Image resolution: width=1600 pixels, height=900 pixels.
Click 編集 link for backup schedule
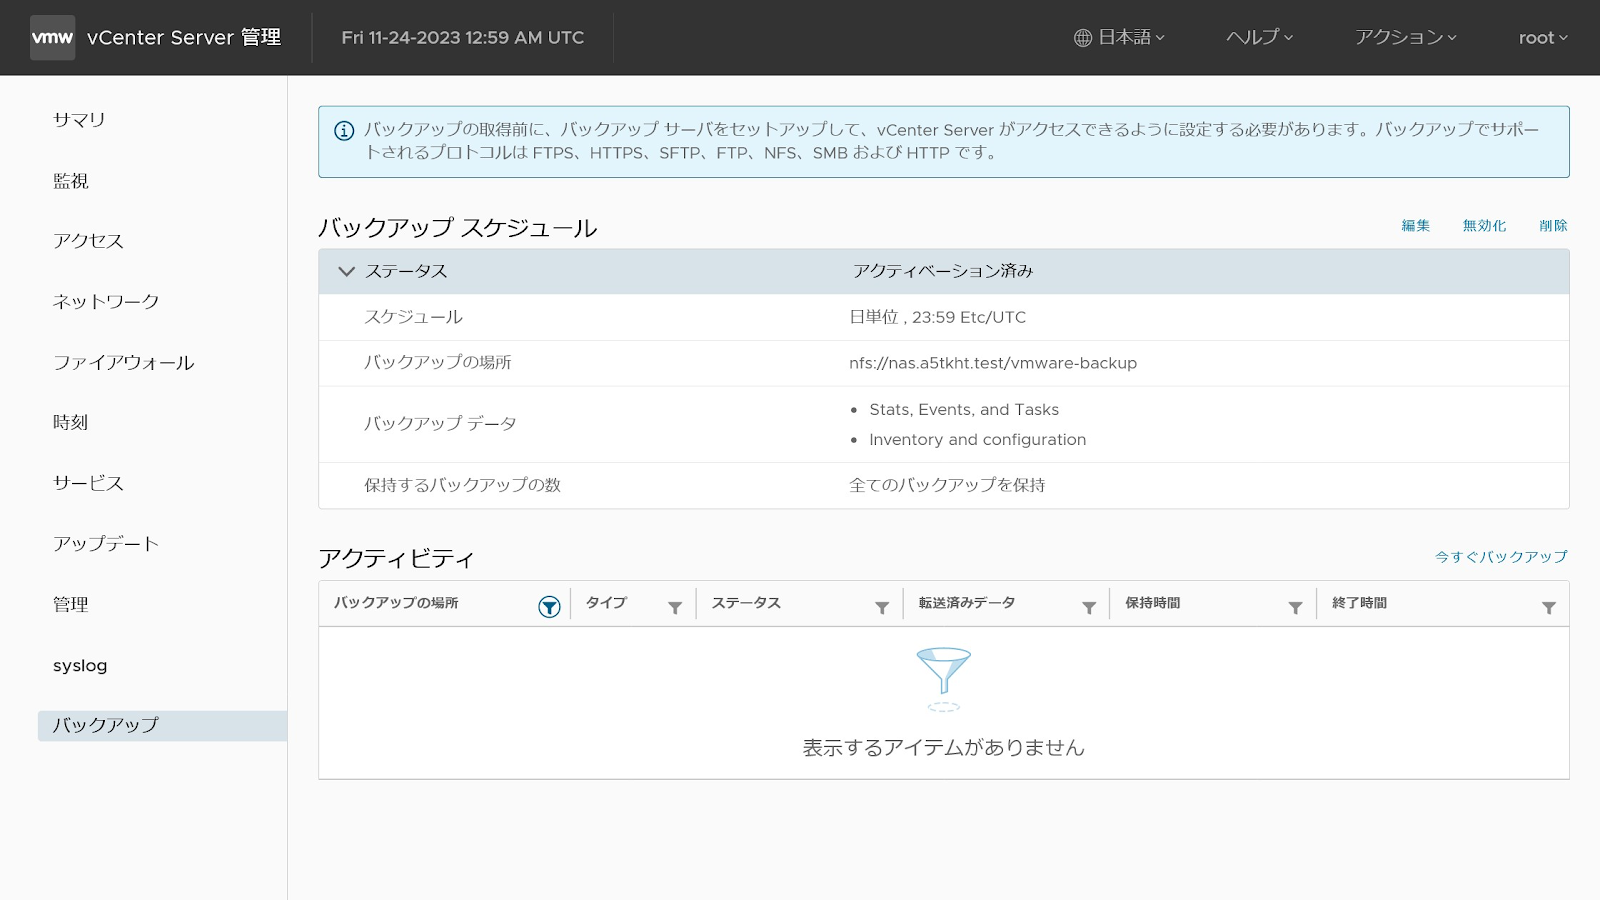(1416, 226)
